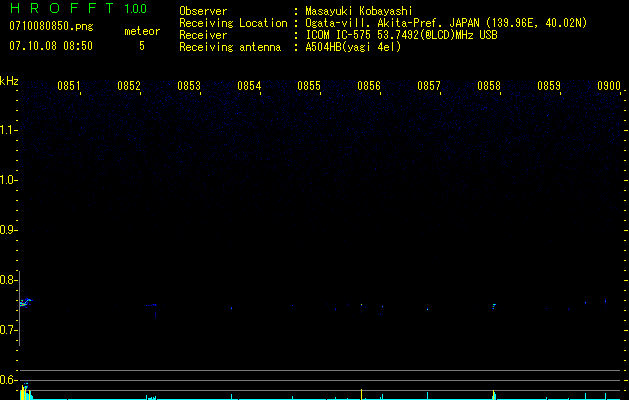Image resolution: width=629 pixels, height=400 pixels.
Task: Click the meteor count value 5
Action: [142, 46]
